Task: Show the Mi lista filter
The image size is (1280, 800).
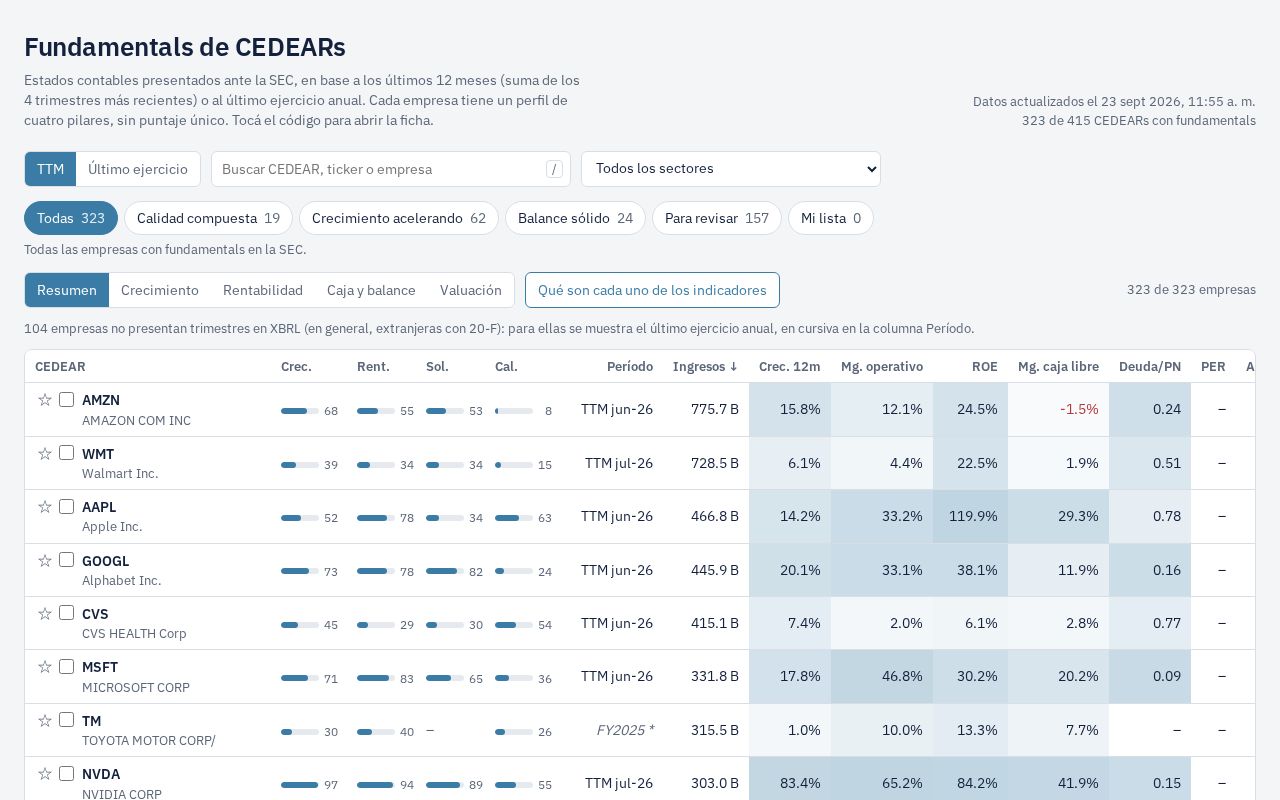Action: coord(831,218)
